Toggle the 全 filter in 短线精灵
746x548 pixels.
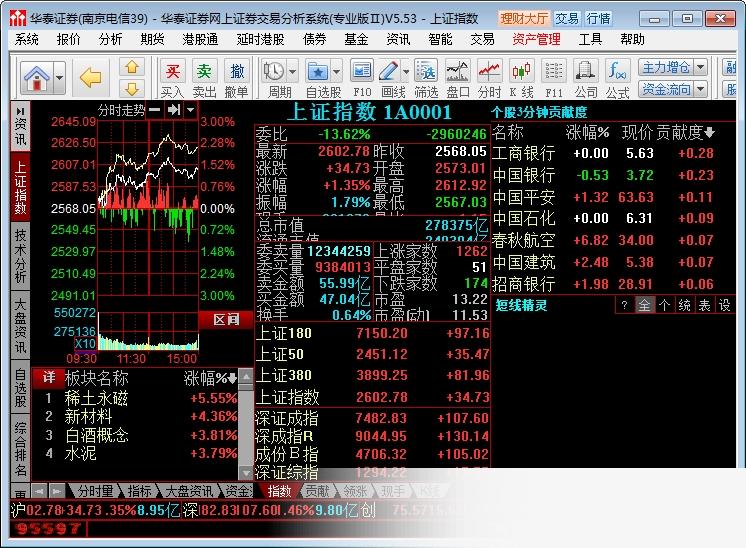pyautogui.click(x=644, y=305)
